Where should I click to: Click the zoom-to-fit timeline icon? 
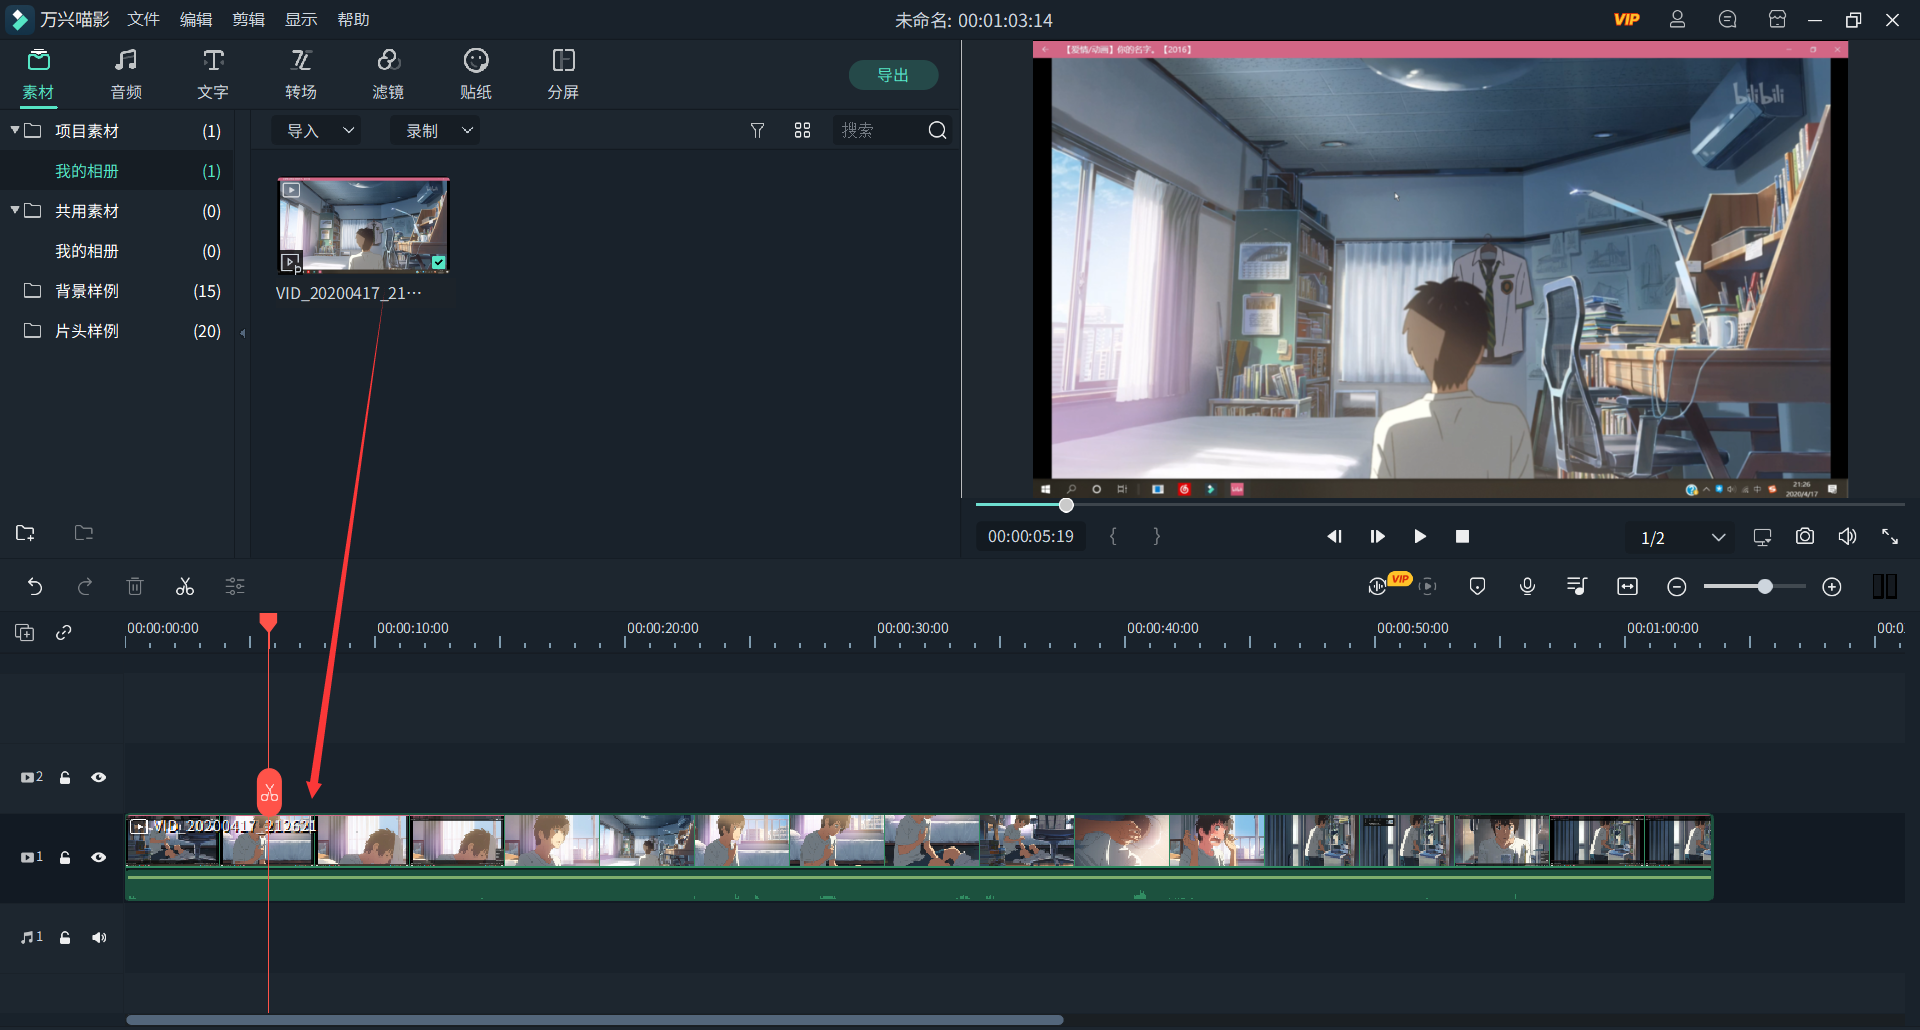(1627, 587)
